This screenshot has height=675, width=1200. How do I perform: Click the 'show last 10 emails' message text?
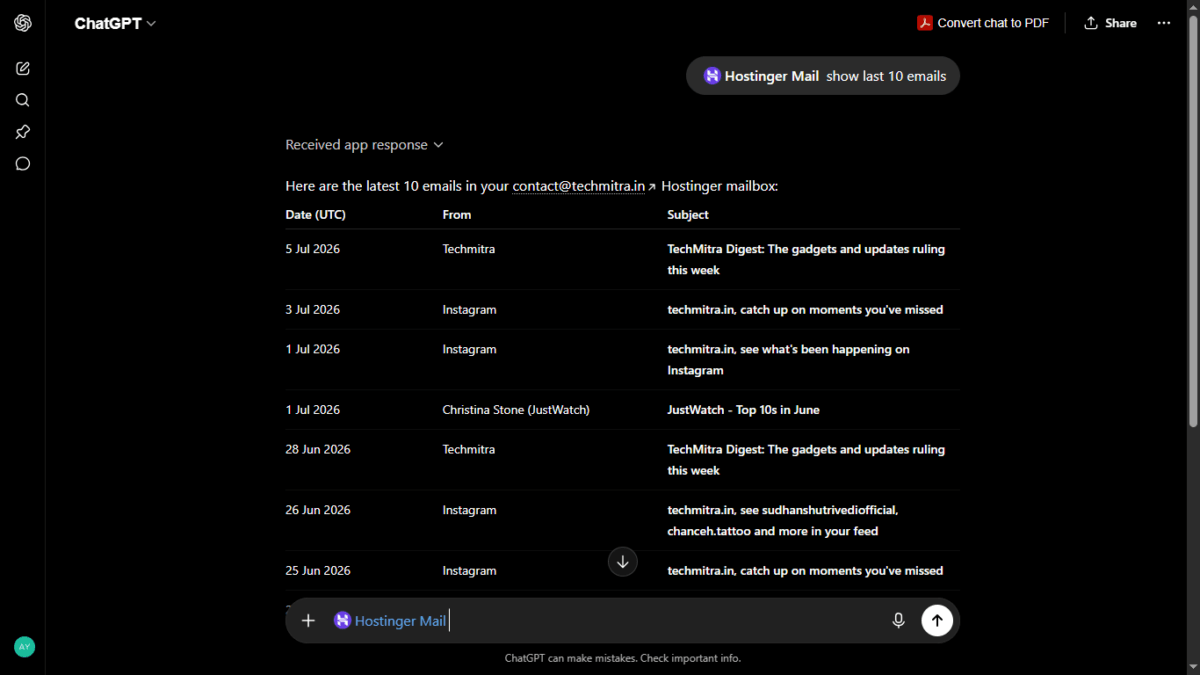pyautogui.click(x=886, y=76)
